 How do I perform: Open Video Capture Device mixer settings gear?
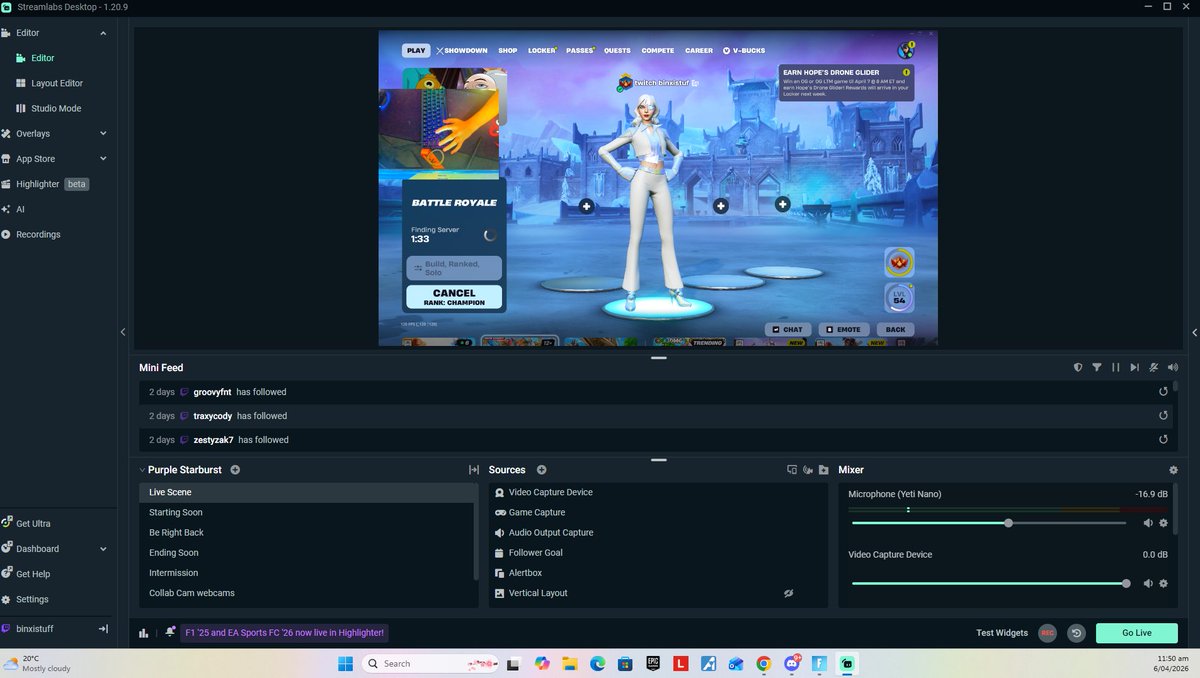pyautogui.click(x=1163, y=583)
